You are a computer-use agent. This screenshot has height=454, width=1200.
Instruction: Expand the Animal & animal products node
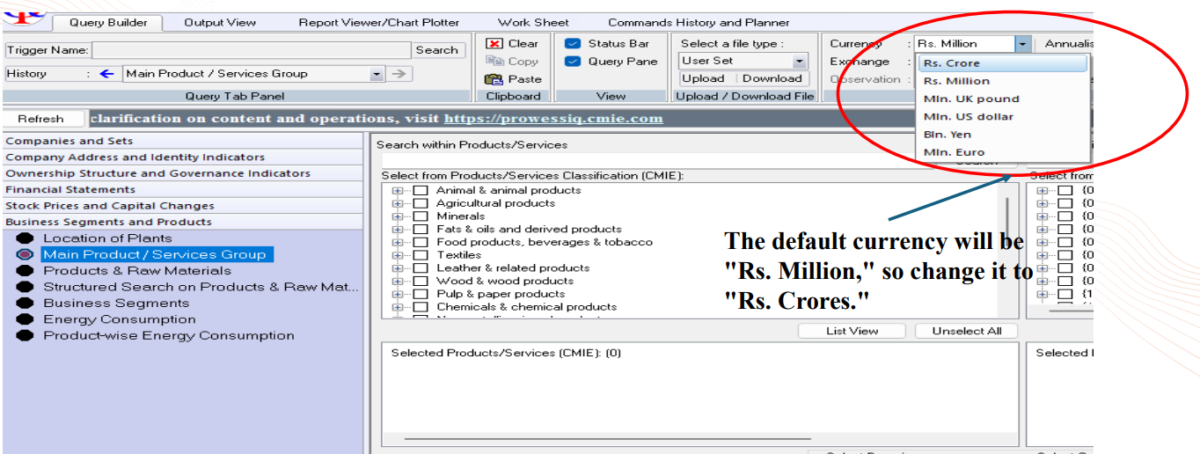[398, 191]
